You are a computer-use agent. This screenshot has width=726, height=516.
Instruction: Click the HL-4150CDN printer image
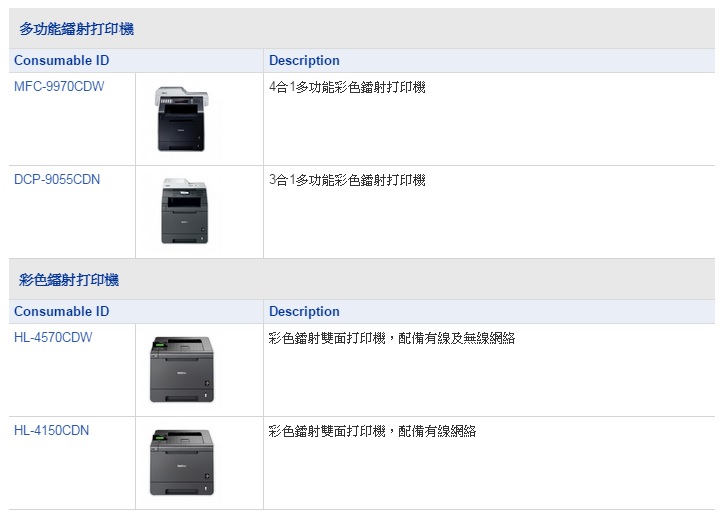click(x=182, y=462)
